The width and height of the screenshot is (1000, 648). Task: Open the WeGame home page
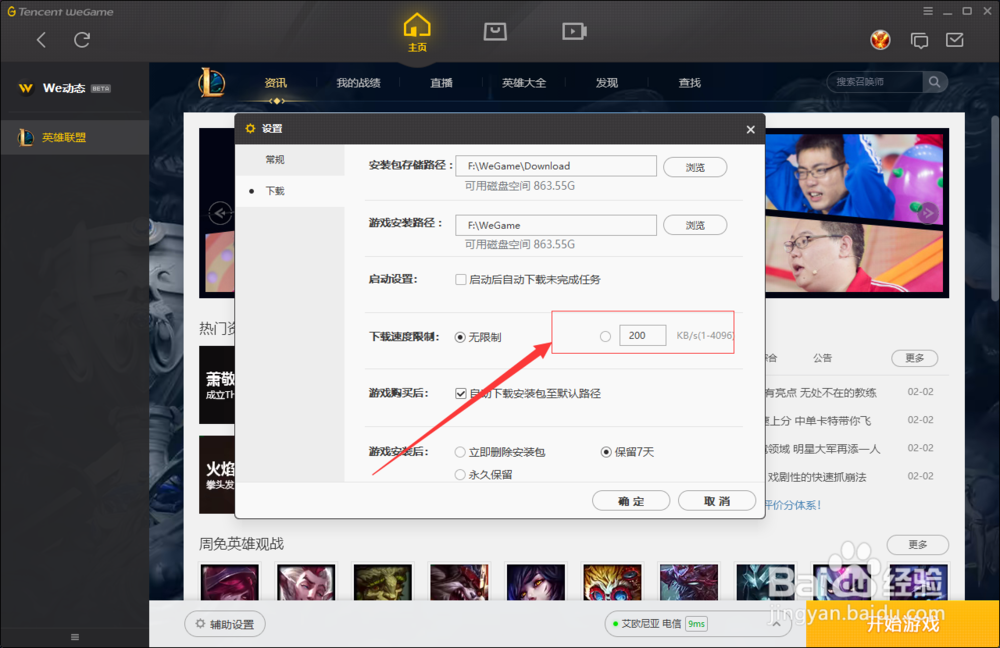416,28
